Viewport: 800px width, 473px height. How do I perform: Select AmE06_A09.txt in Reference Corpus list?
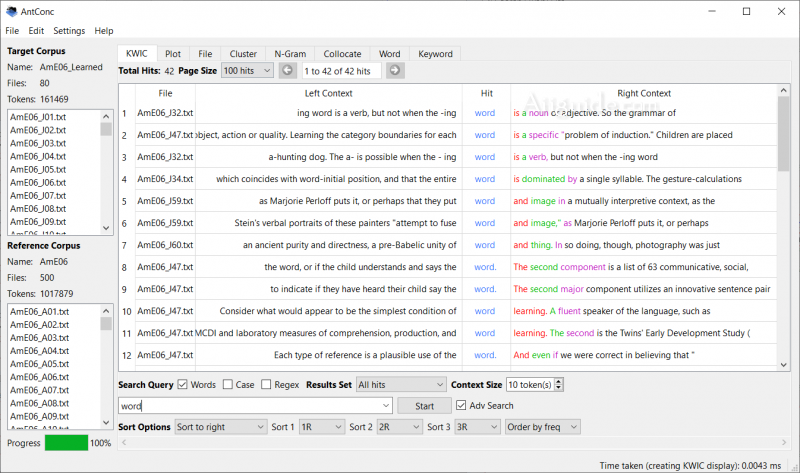40,416
